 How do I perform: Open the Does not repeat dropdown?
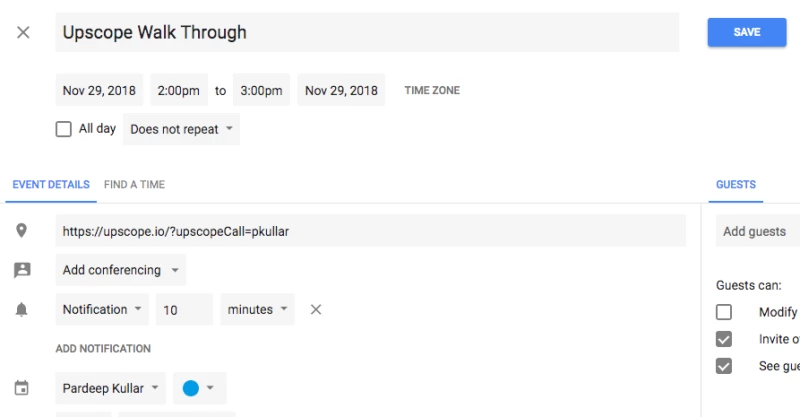[x=181, y=129]
